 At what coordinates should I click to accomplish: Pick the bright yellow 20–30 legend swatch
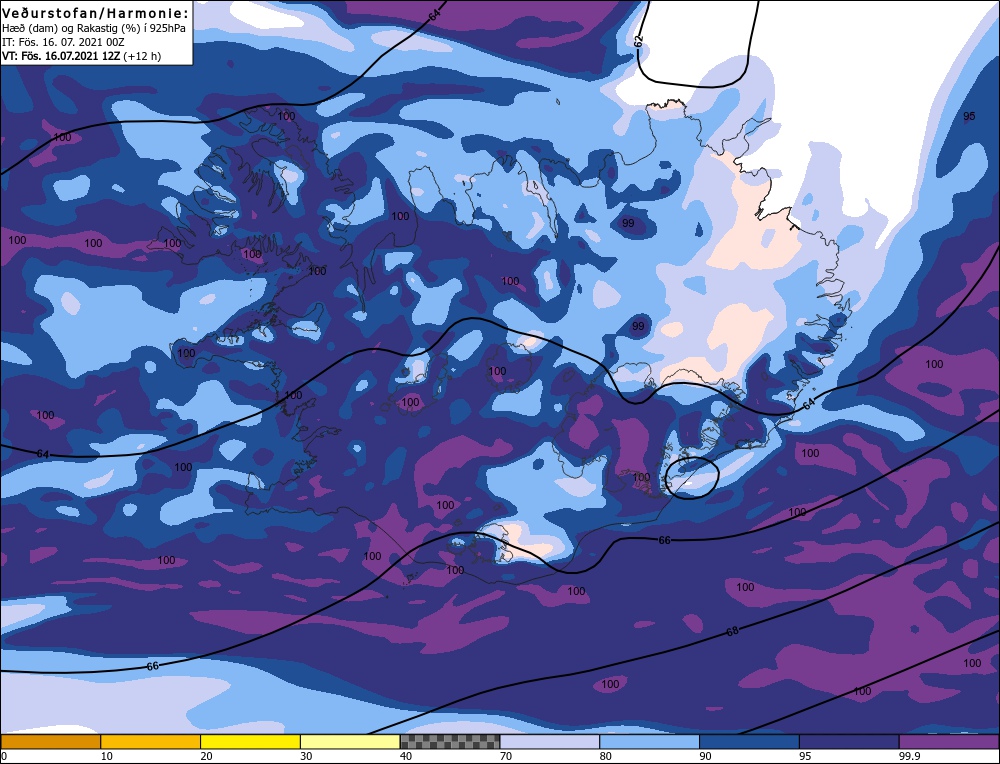[x=250, y=742]
